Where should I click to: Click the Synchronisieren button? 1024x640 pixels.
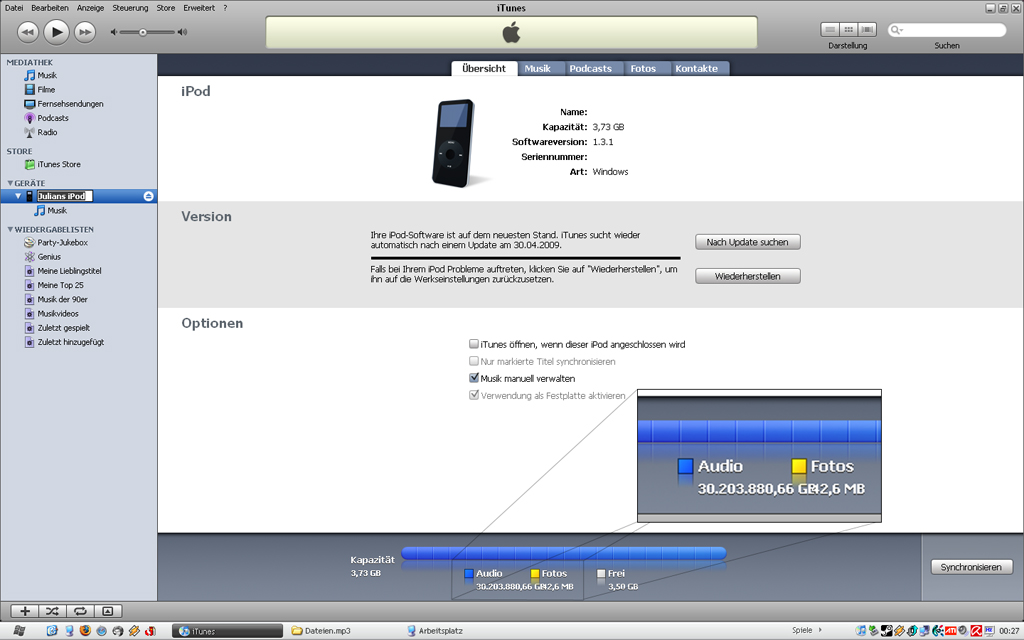[971, 567]
